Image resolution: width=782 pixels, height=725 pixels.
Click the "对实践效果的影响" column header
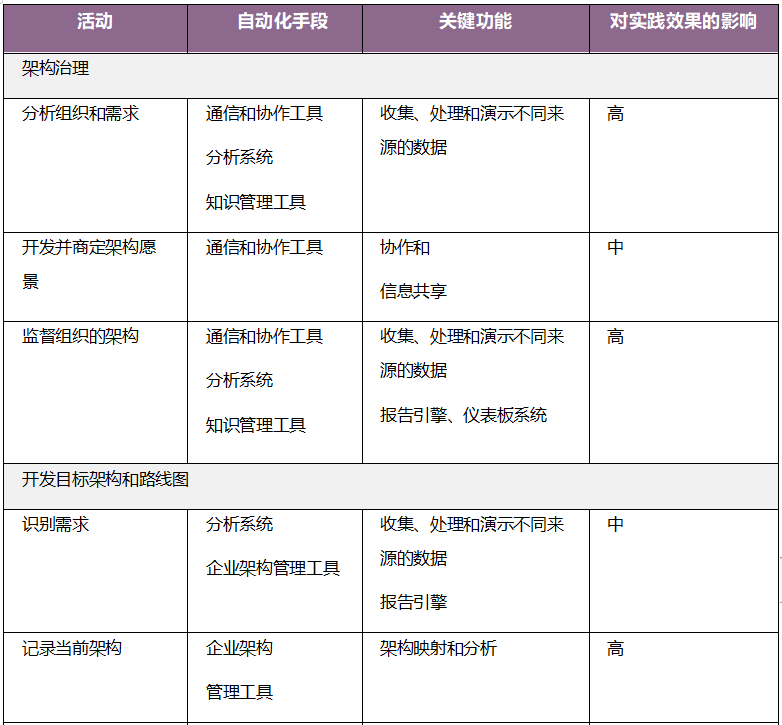coord(683,21)
